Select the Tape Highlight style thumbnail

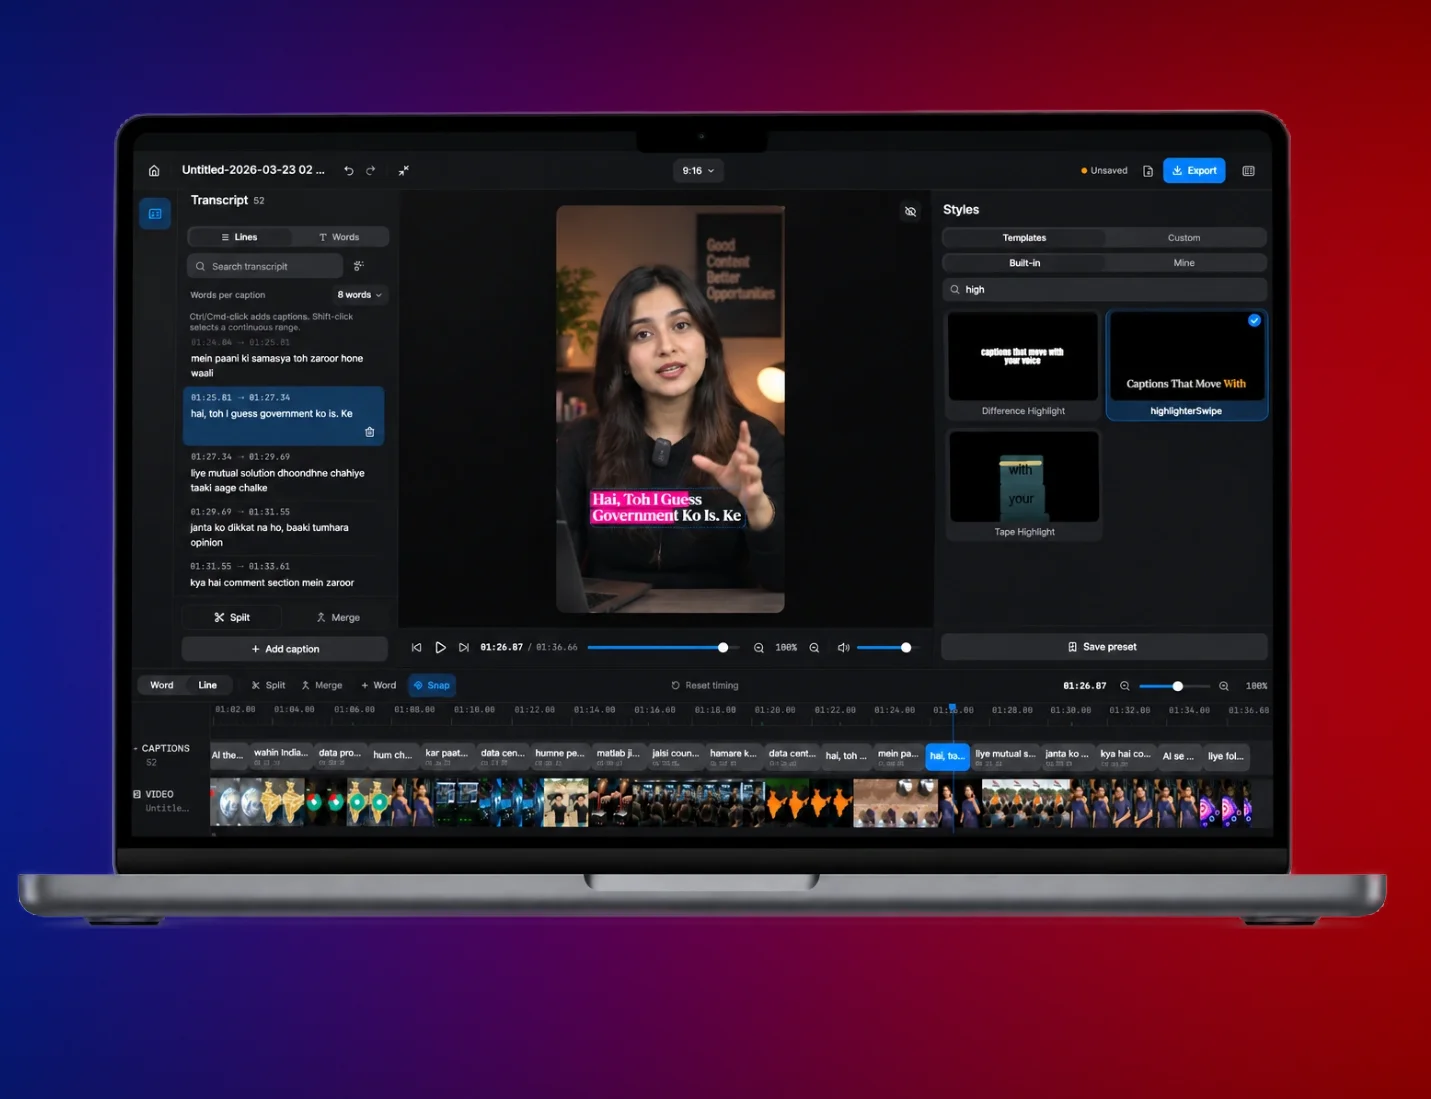[1024, 477]
